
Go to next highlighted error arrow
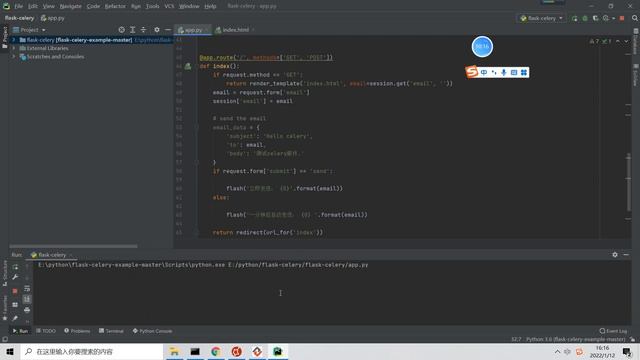coord(626,41)
